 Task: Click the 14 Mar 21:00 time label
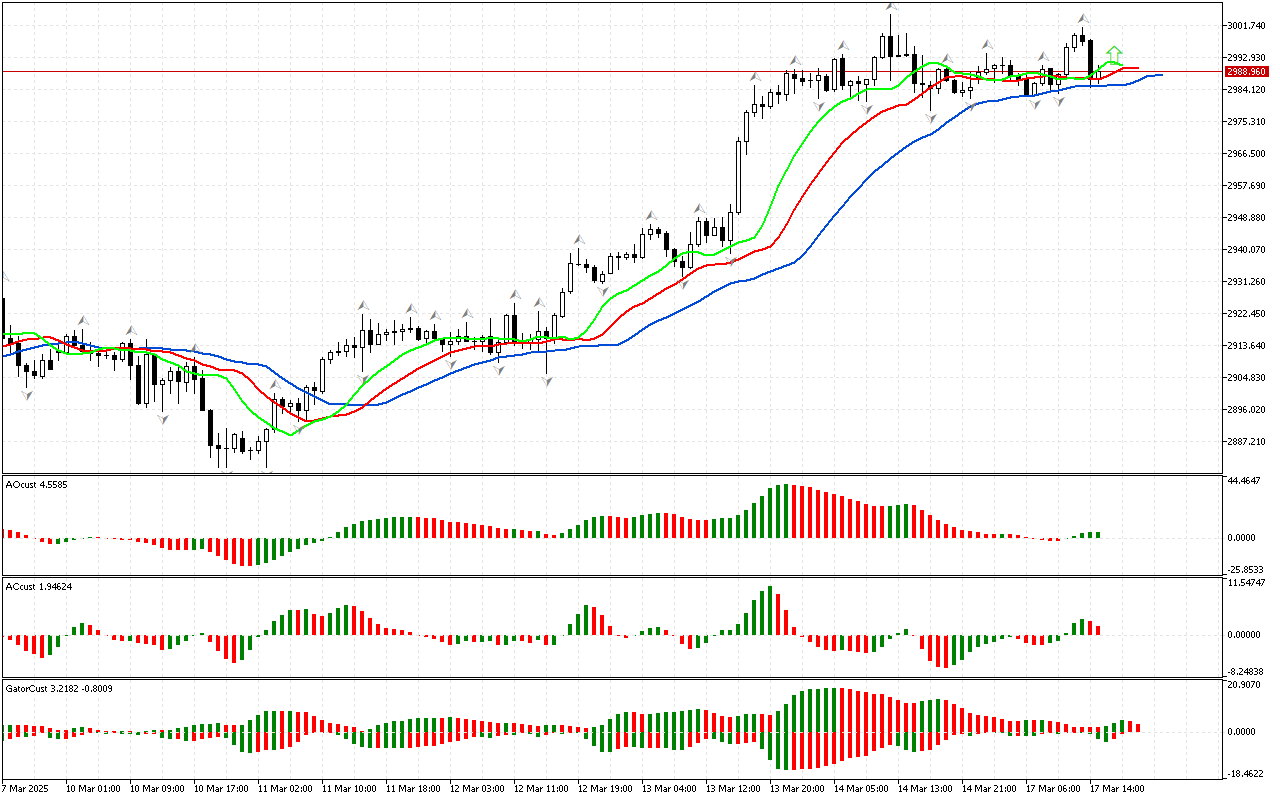point(989,788)
